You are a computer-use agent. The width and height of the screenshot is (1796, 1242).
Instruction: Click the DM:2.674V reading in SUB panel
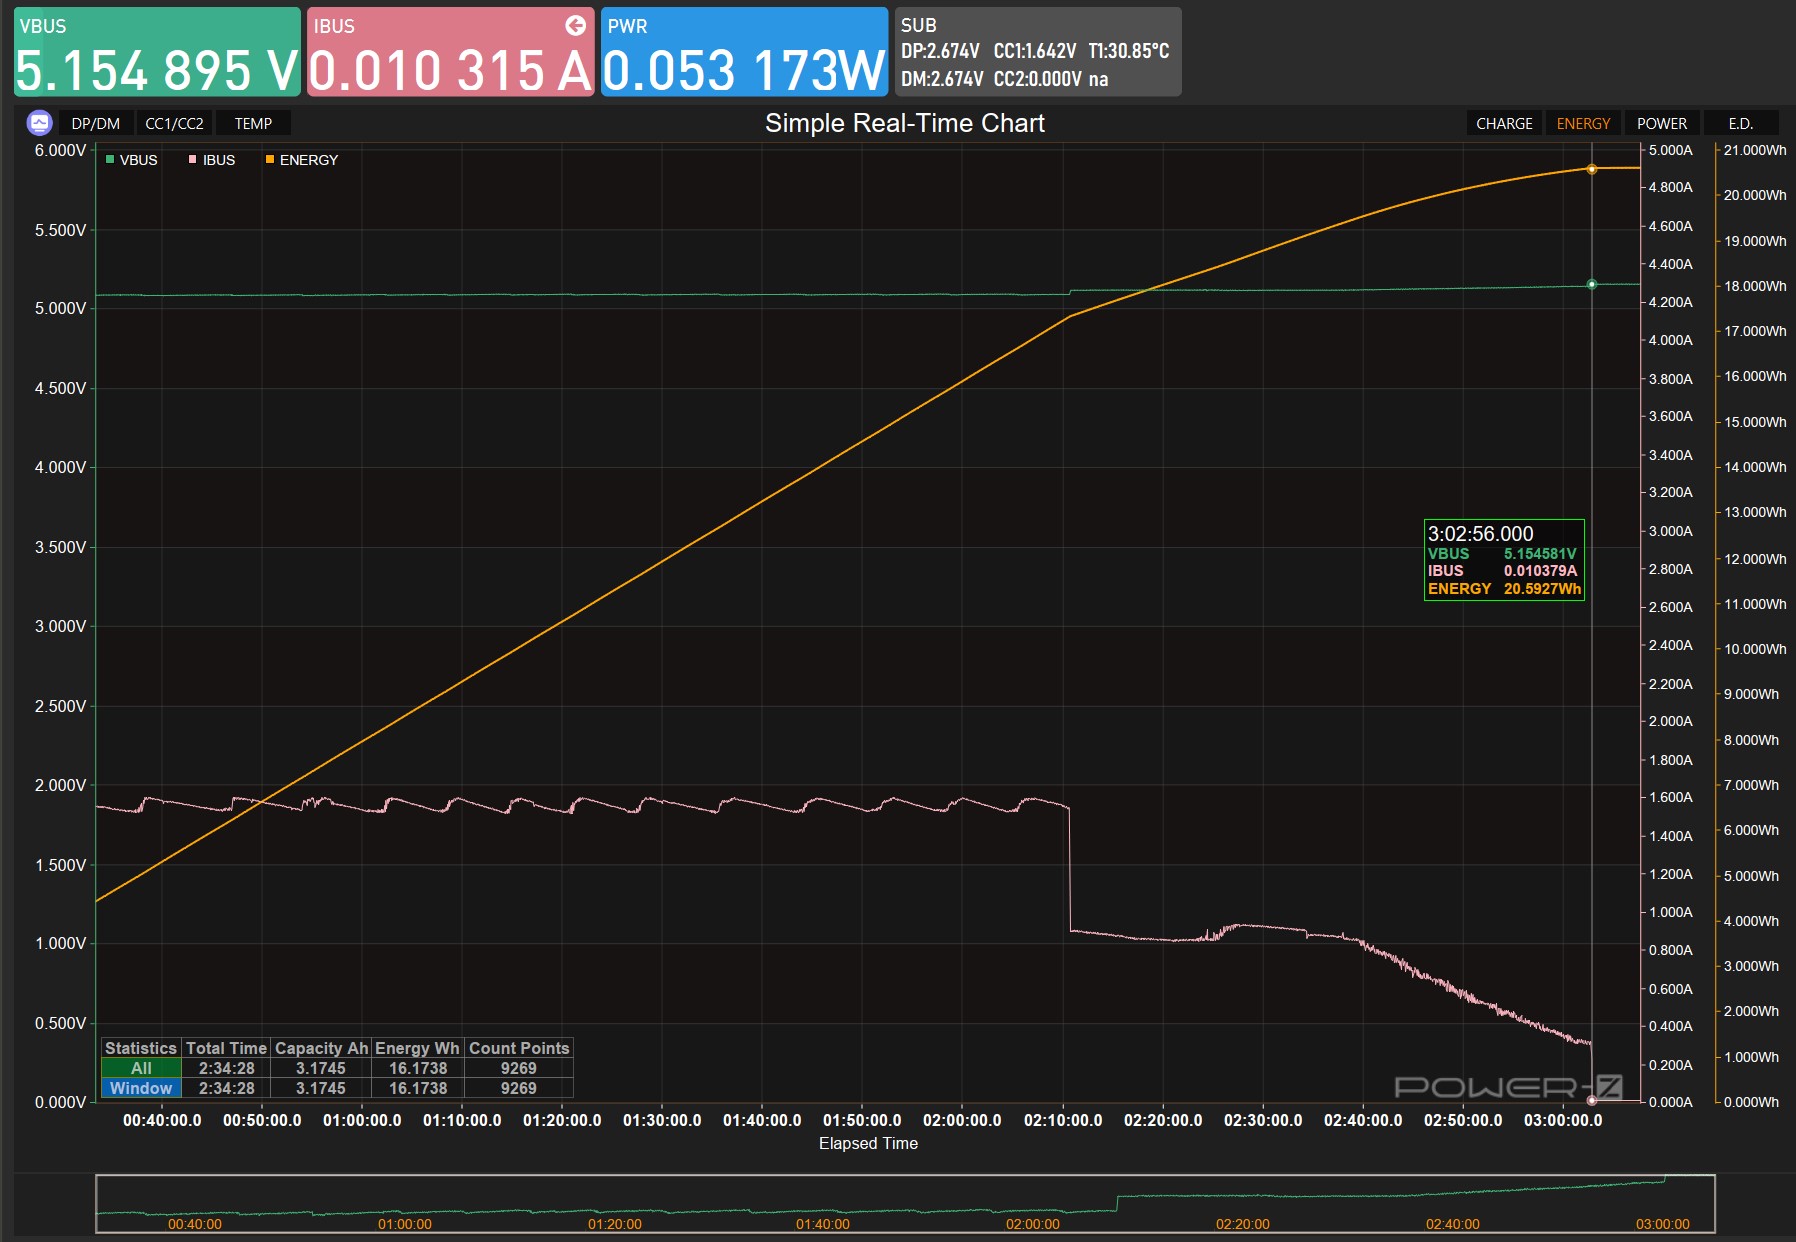coord(941,79)
